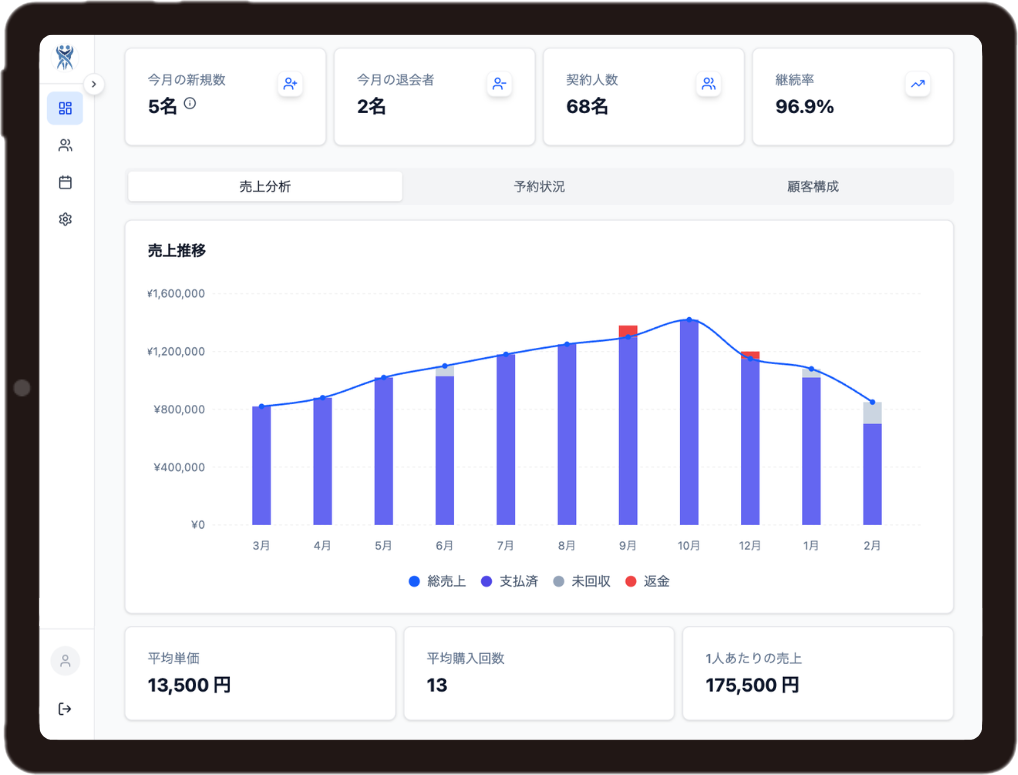Click the user-plus icon on 今月の新規数 card

(x=290, y=84)
